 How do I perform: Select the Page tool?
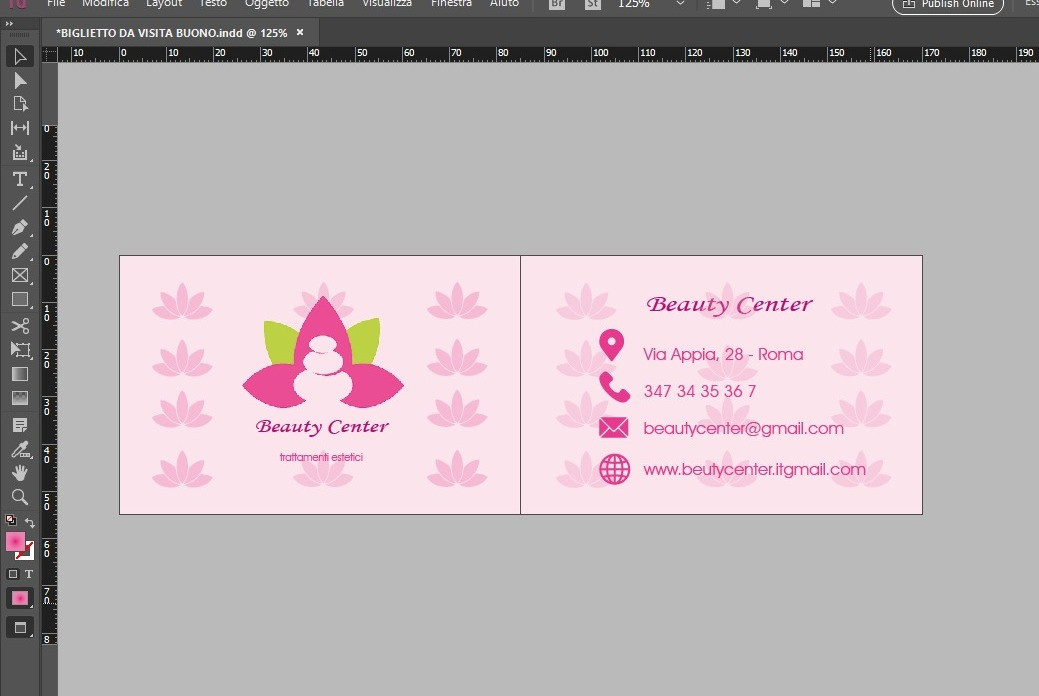pos(20,104)
